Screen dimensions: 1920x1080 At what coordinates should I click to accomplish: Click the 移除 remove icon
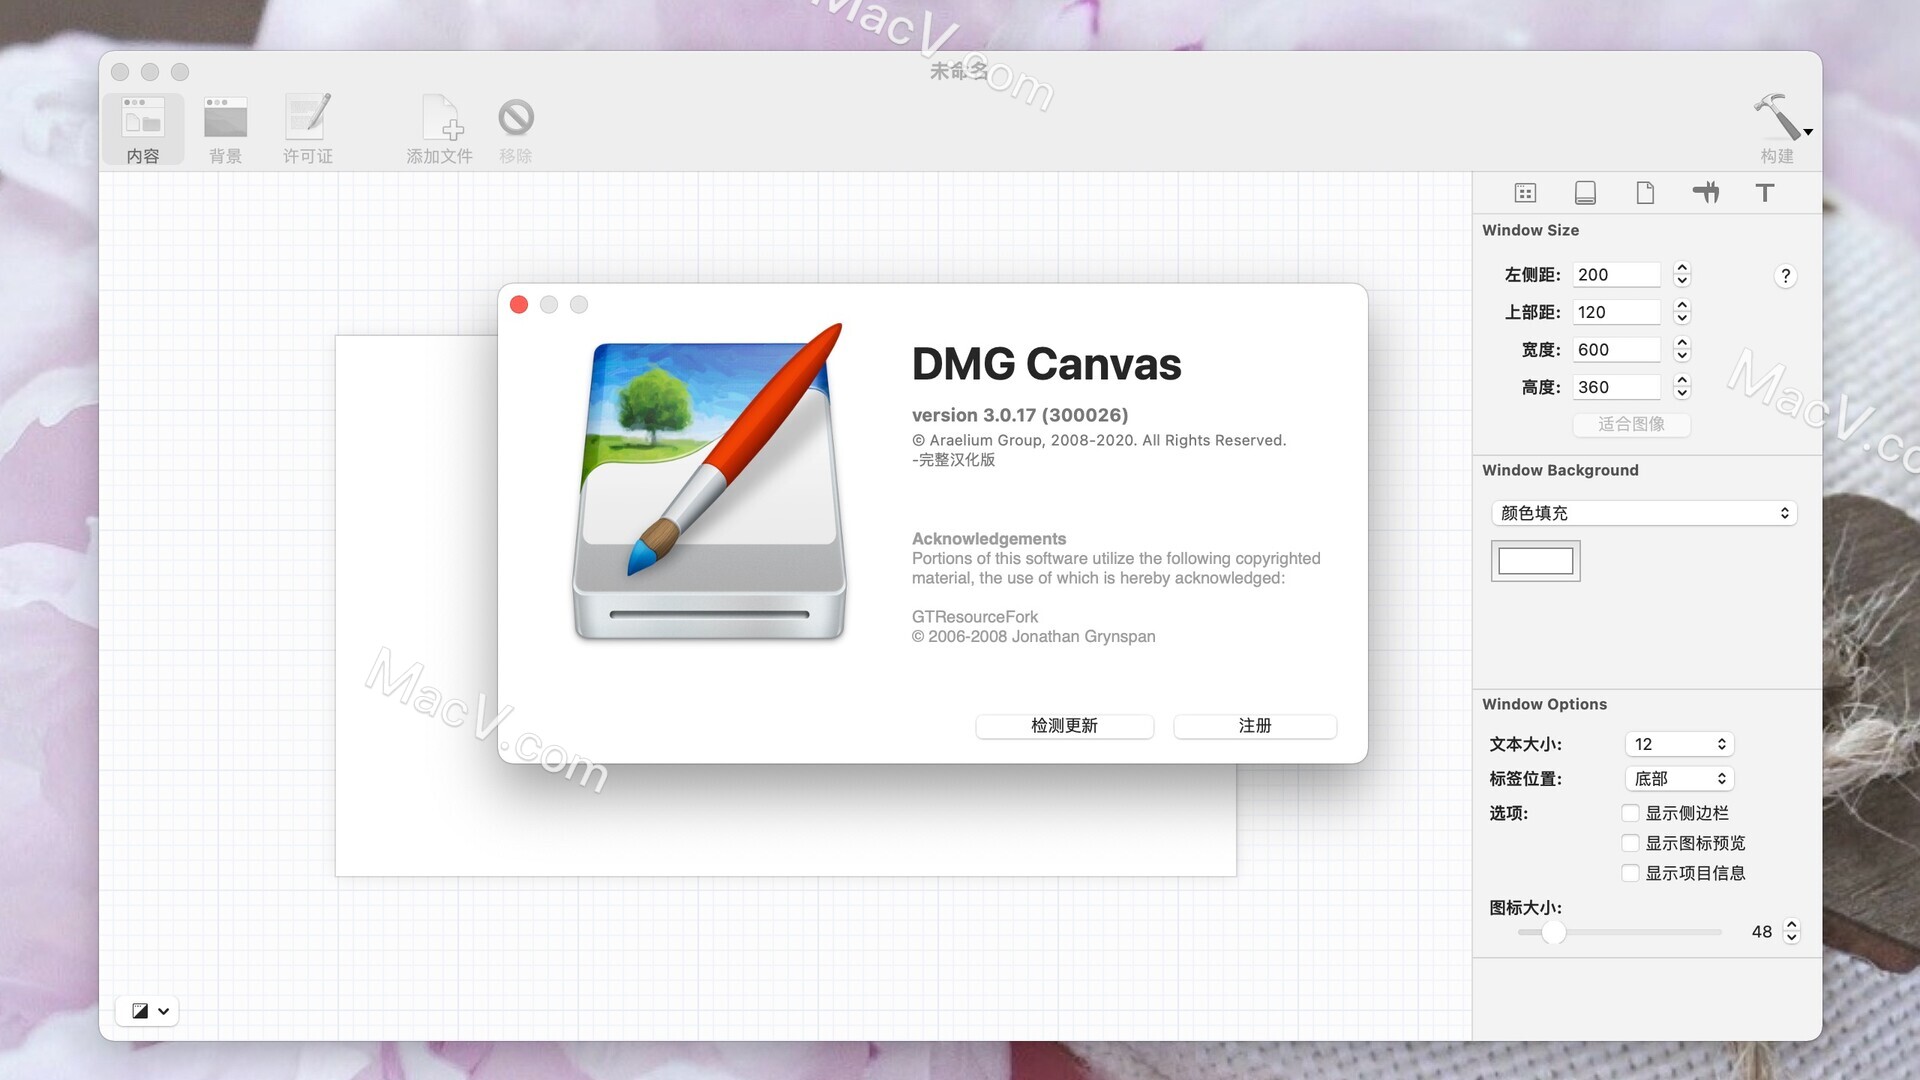pyautogui.click(x=516, y=118)
